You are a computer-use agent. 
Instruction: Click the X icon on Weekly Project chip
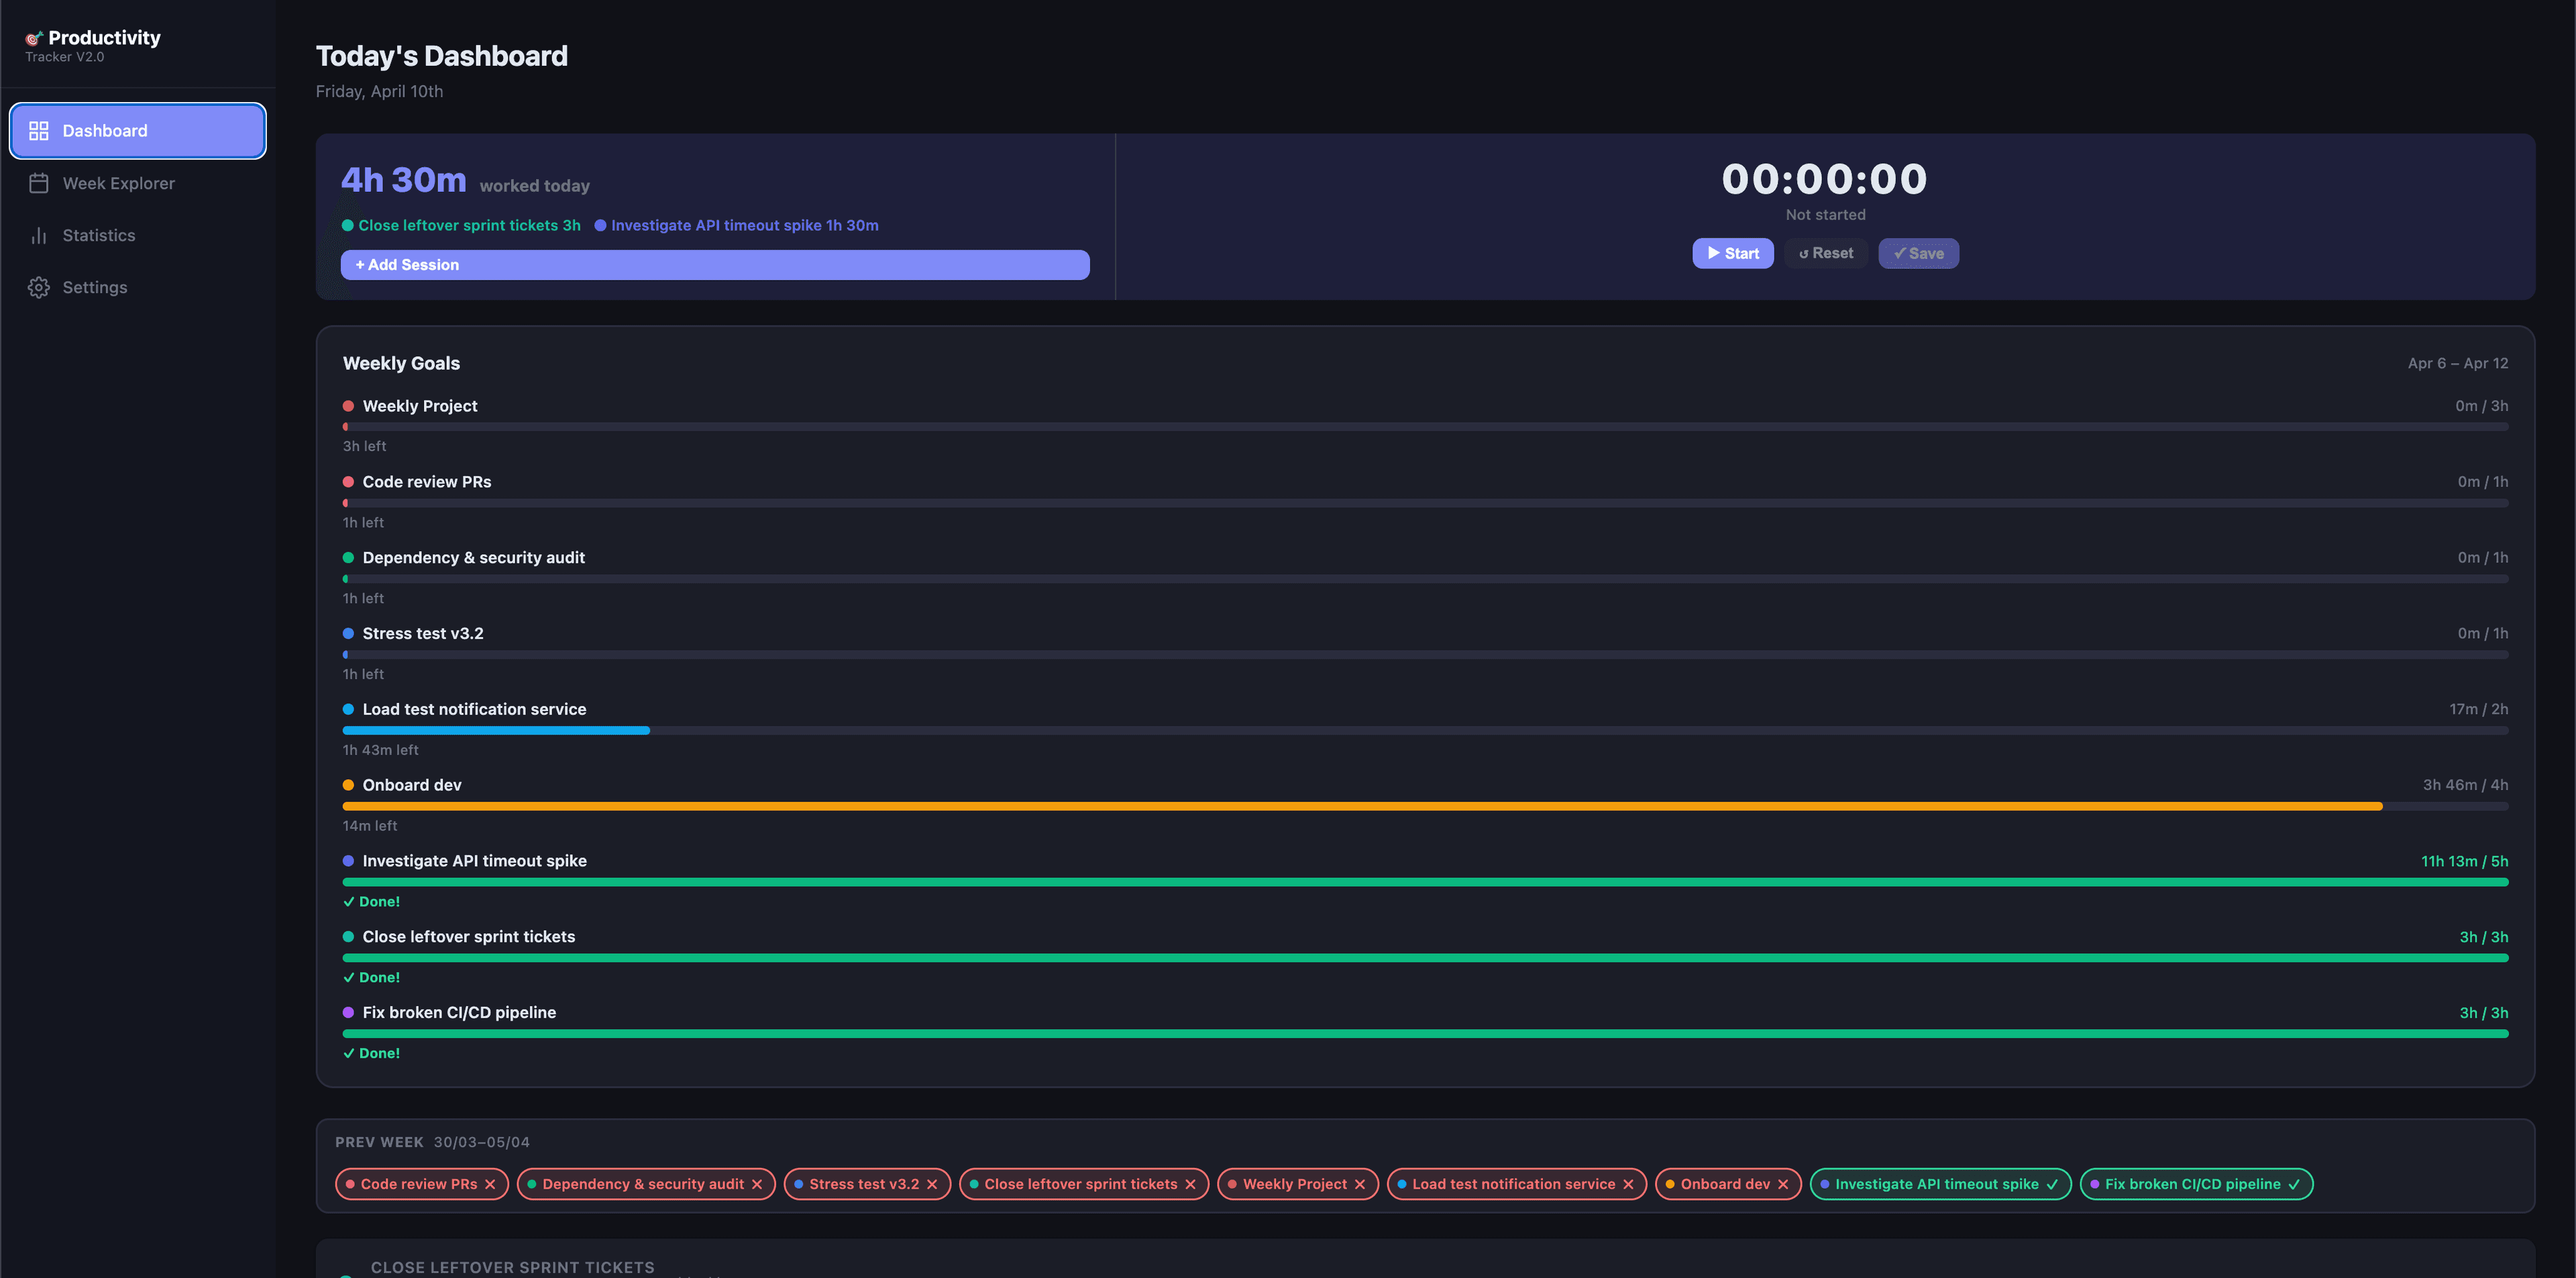point(1360,1184)
